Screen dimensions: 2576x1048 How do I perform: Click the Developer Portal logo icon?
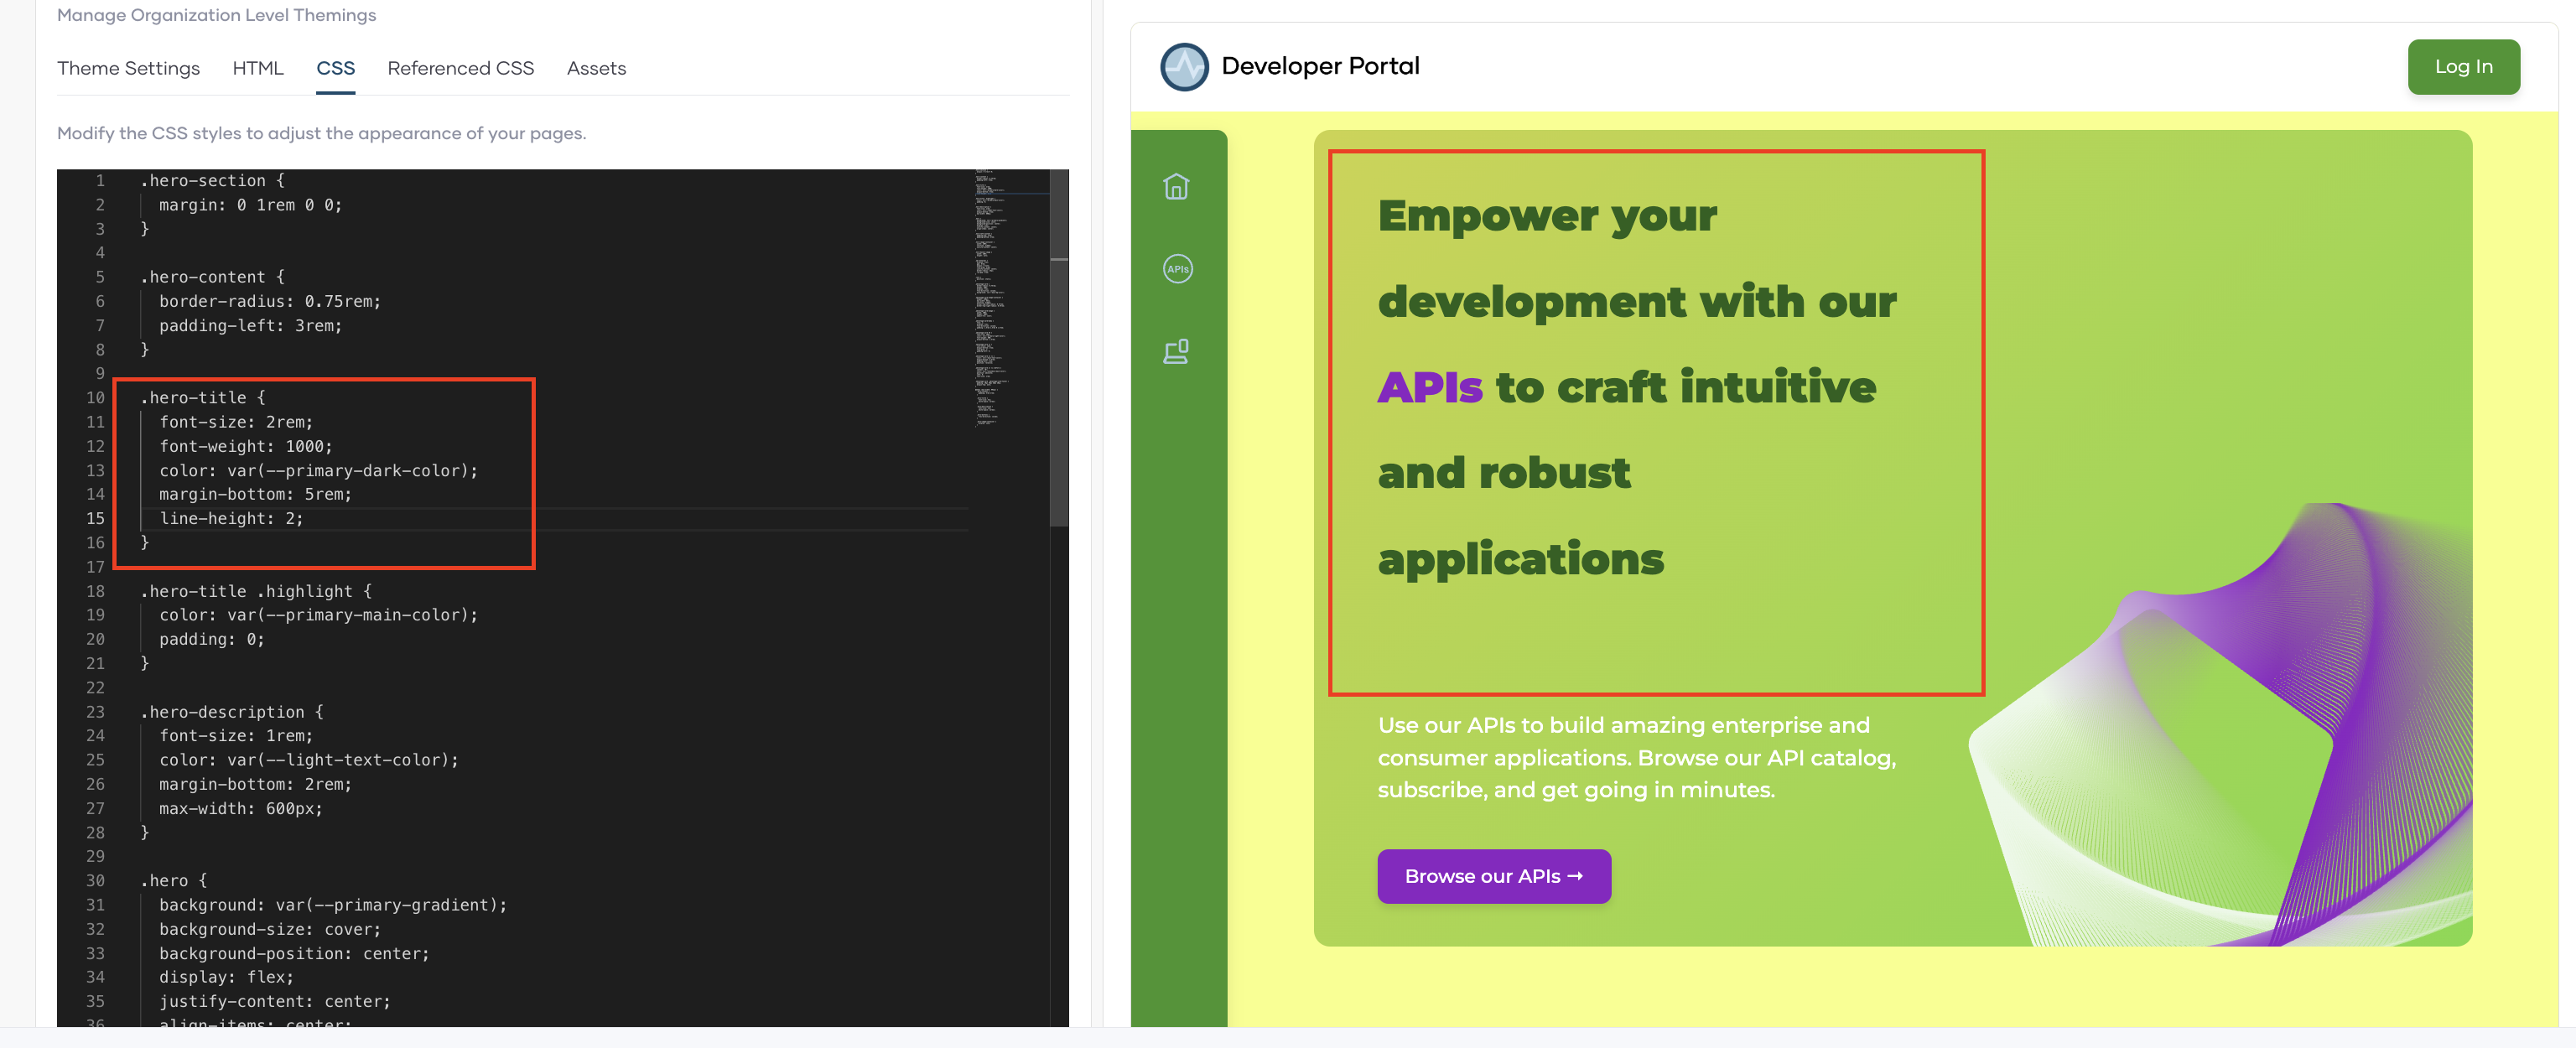tap(1184, 66)
